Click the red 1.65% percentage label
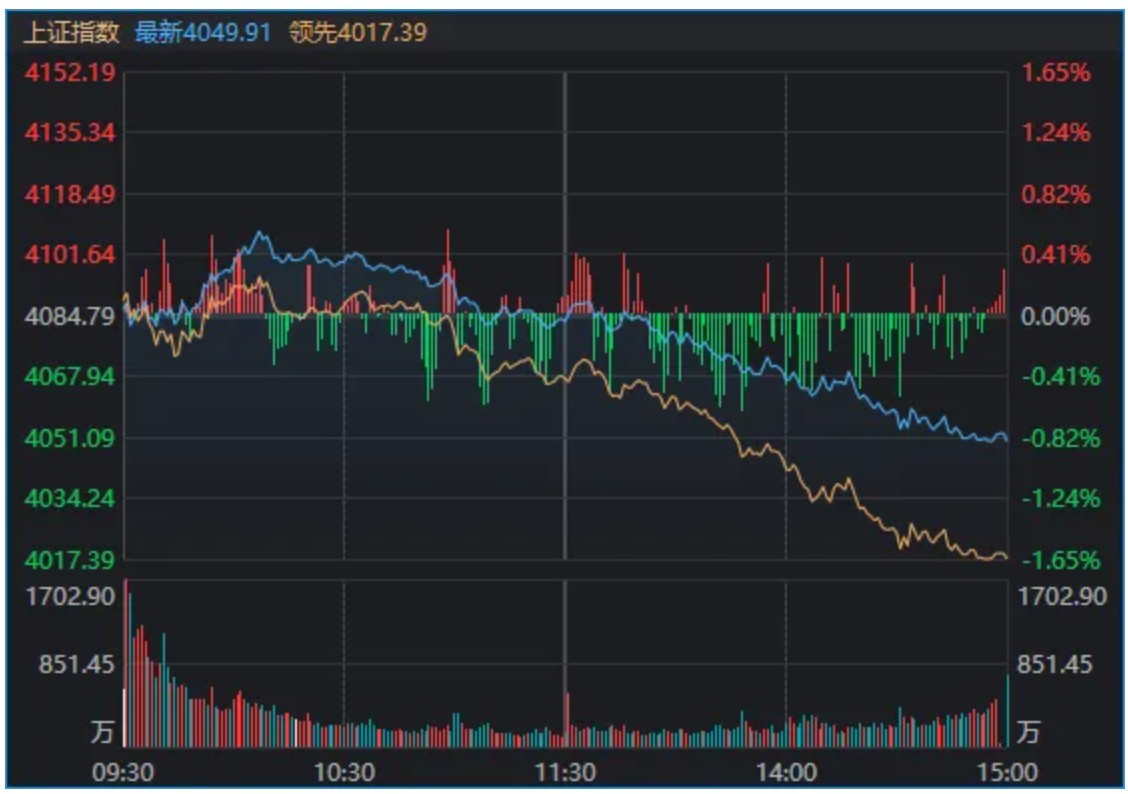Screen dimensions: 1128x794 (x=1055, y=73)
